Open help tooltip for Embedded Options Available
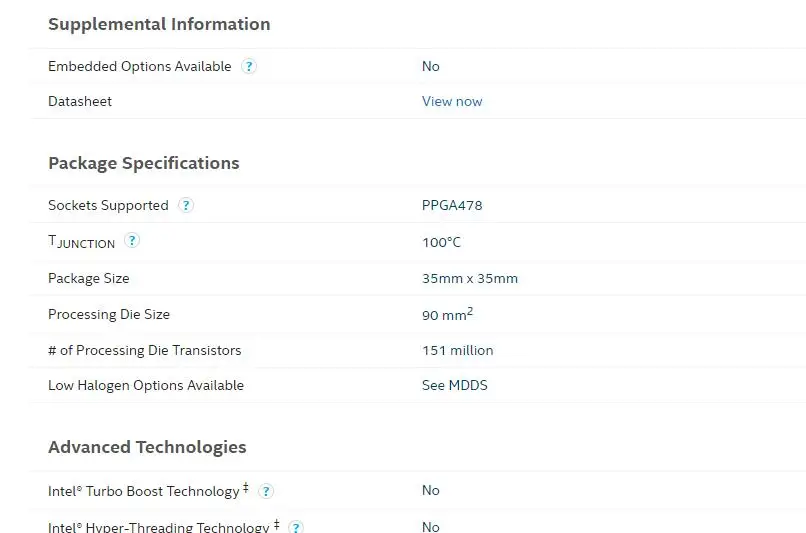The image size is (806, 533). (249, 66)
